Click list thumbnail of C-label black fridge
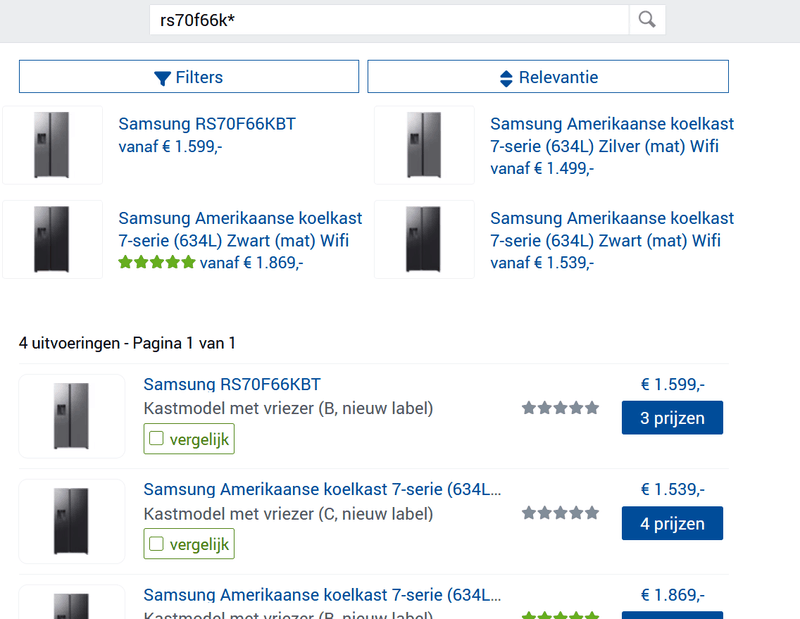Image resolution: width=800 pixels, height=619 pixels. click(x=72, y=521)
